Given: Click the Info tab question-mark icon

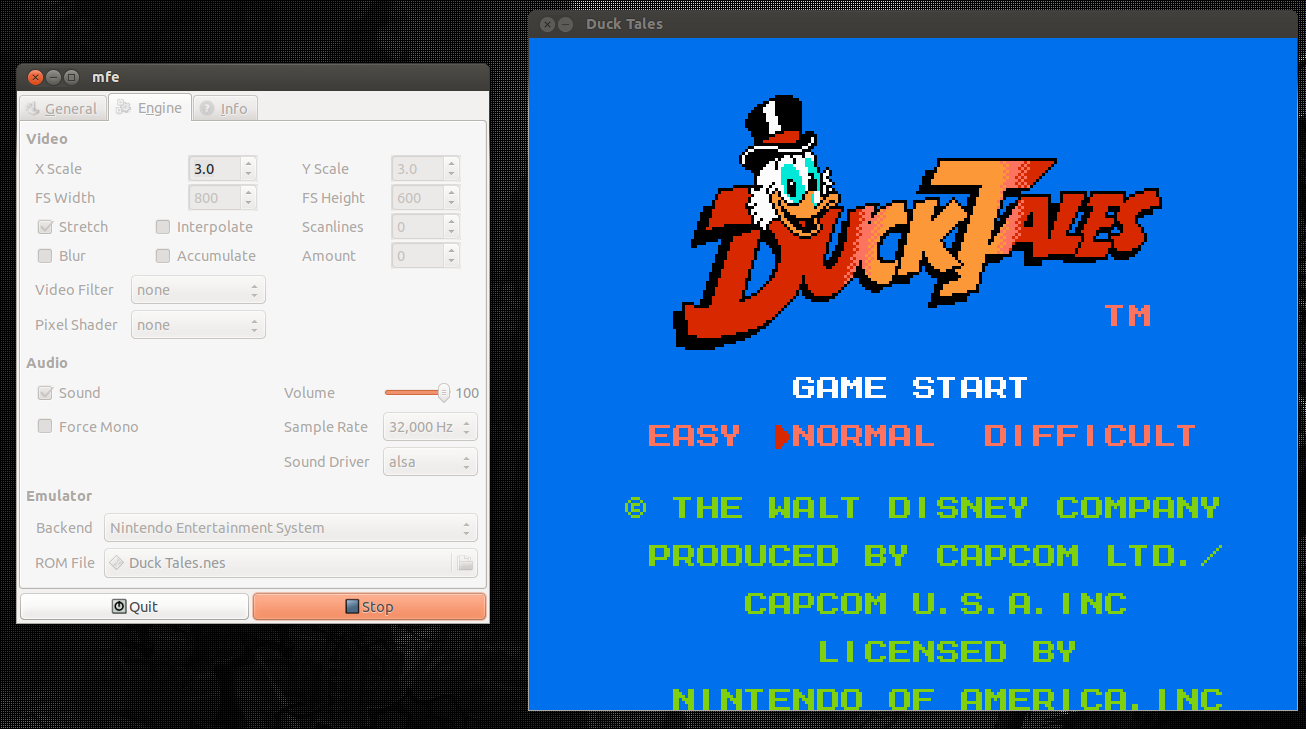Looking at the screenshot, I should coord(207,108).
